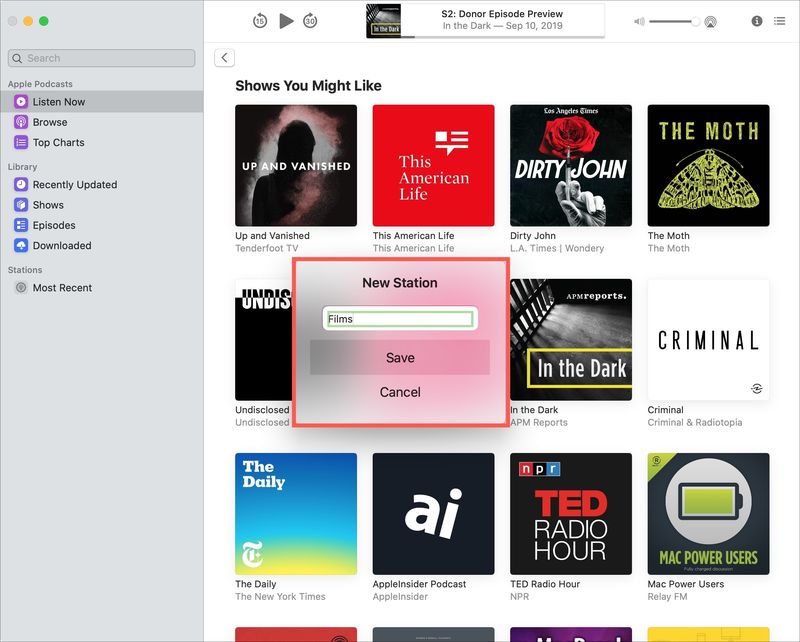Screen dimensions: 800x642
Task: Start playback with the play button
Action: [286, 21]
